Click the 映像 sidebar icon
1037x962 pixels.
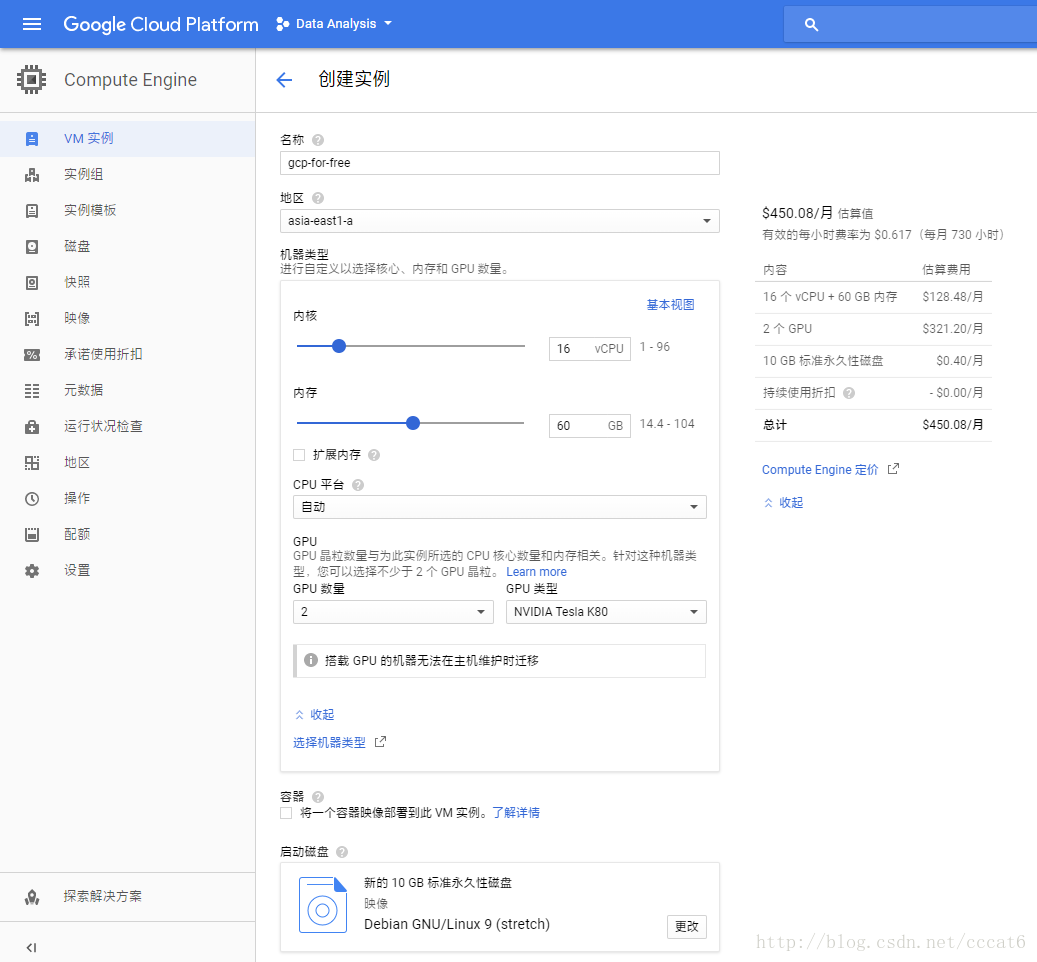[32, 319]
